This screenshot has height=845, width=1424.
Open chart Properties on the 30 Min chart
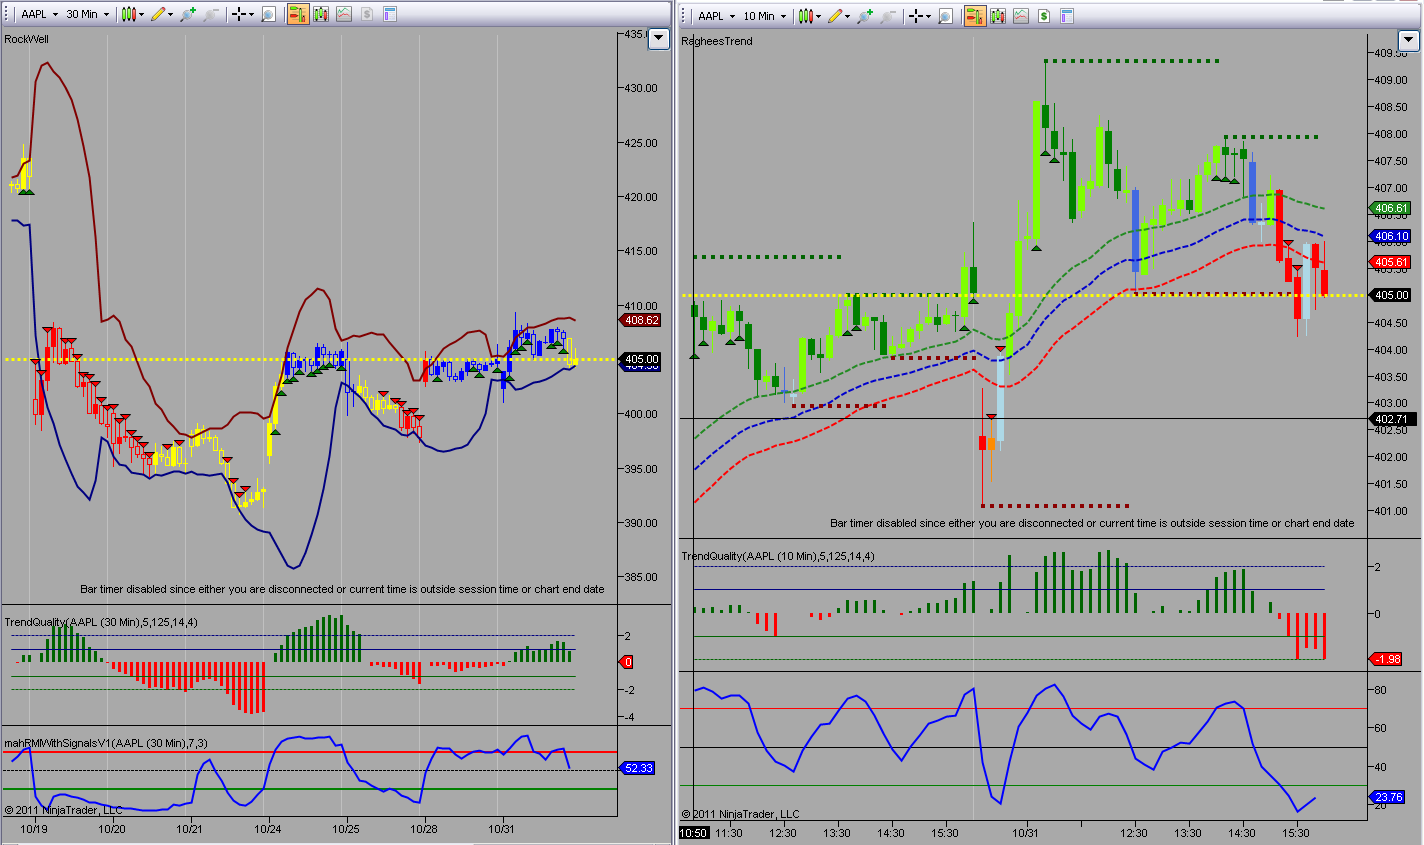(x=390, y=14)
